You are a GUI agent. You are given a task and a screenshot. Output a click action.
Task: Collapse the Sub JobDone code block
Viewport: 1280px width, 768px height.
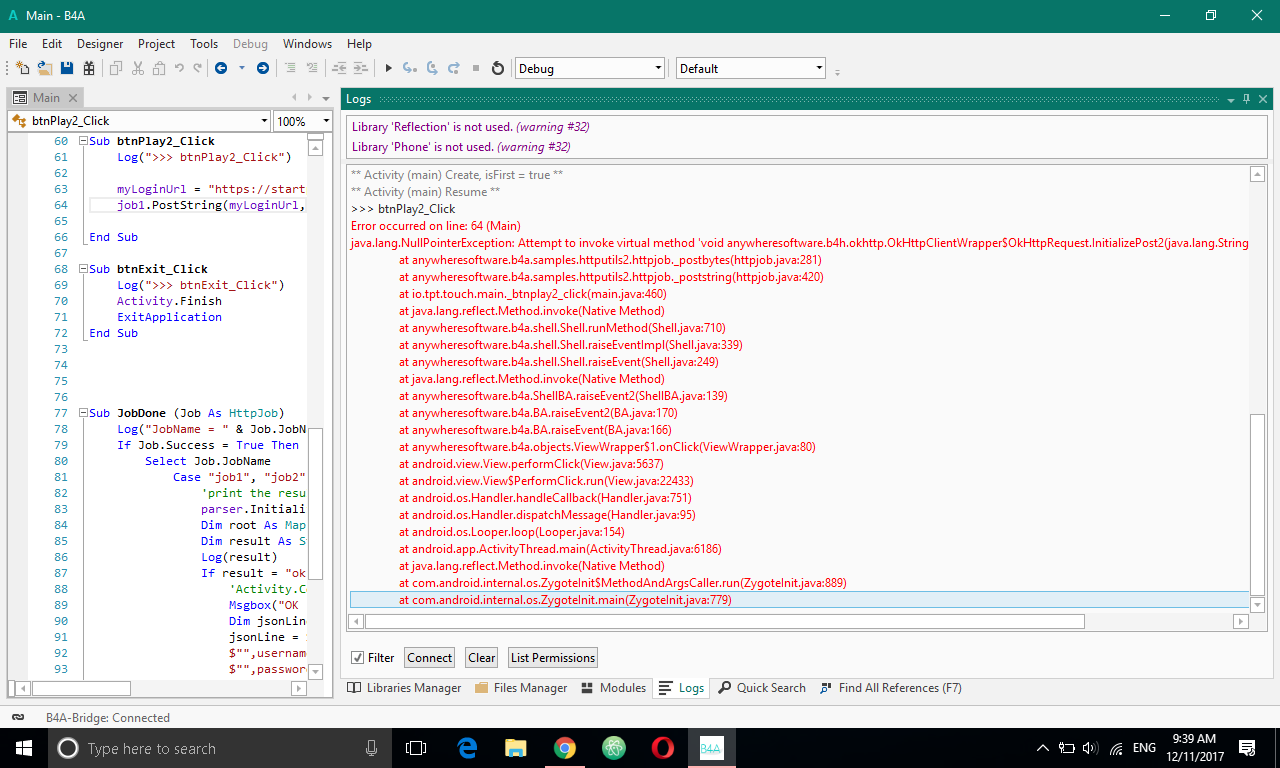tap(82, 413)
